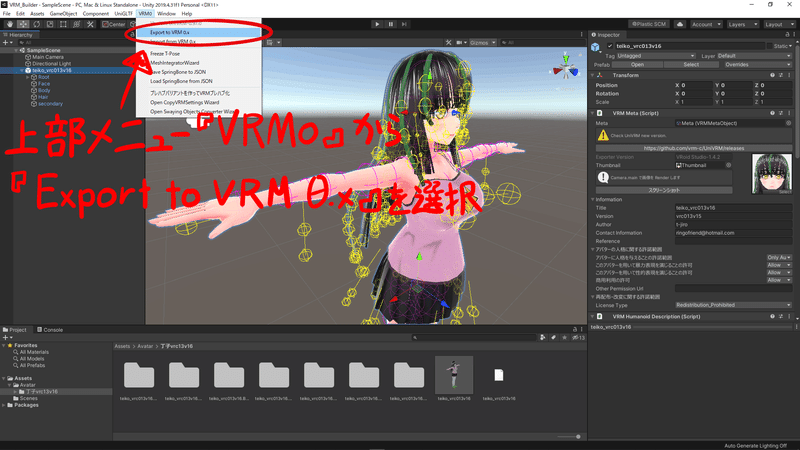Screen dimensions: 800x450
Task: Choose MeshIntegratorWizard menu entry
Action: tap(198, 63)
